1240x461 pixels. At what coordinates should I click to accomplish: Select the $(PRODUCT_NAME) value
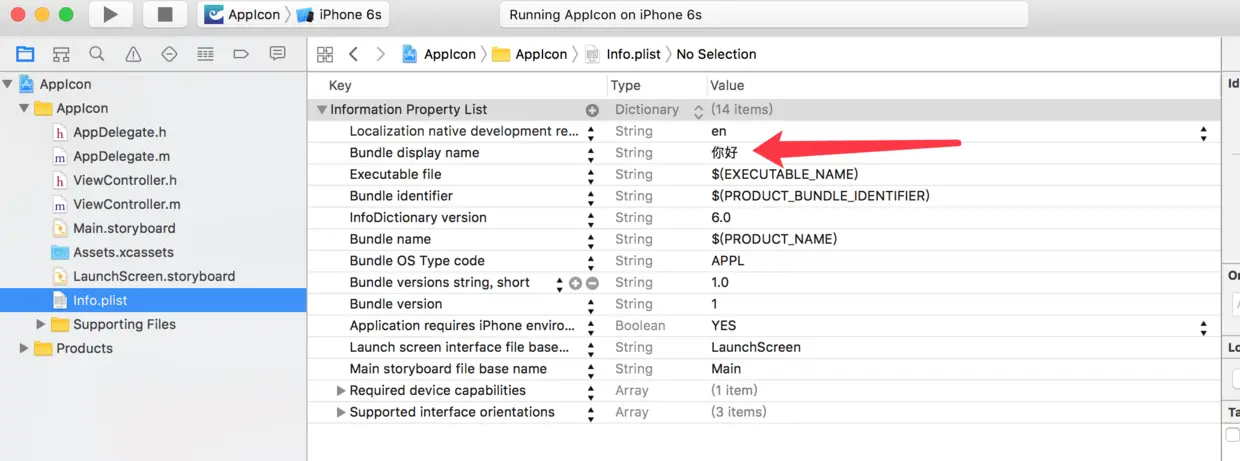click(774, 239)
